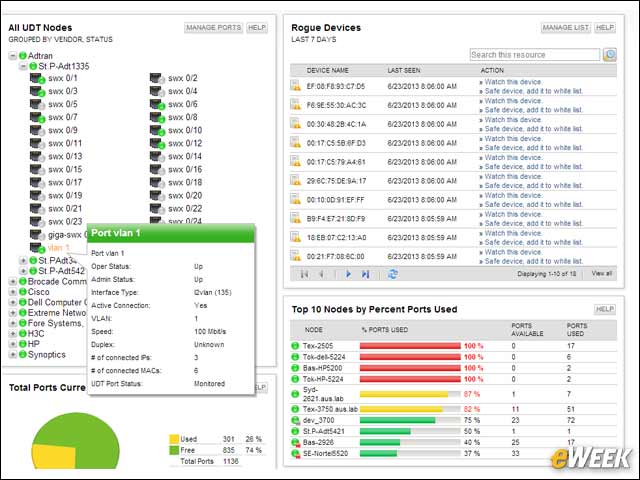Click warning icon for EF:08:F8:93:C7:D5
The height and width of the screenshot is (480, 640).
pyautogui.click(x=296, y=86)
